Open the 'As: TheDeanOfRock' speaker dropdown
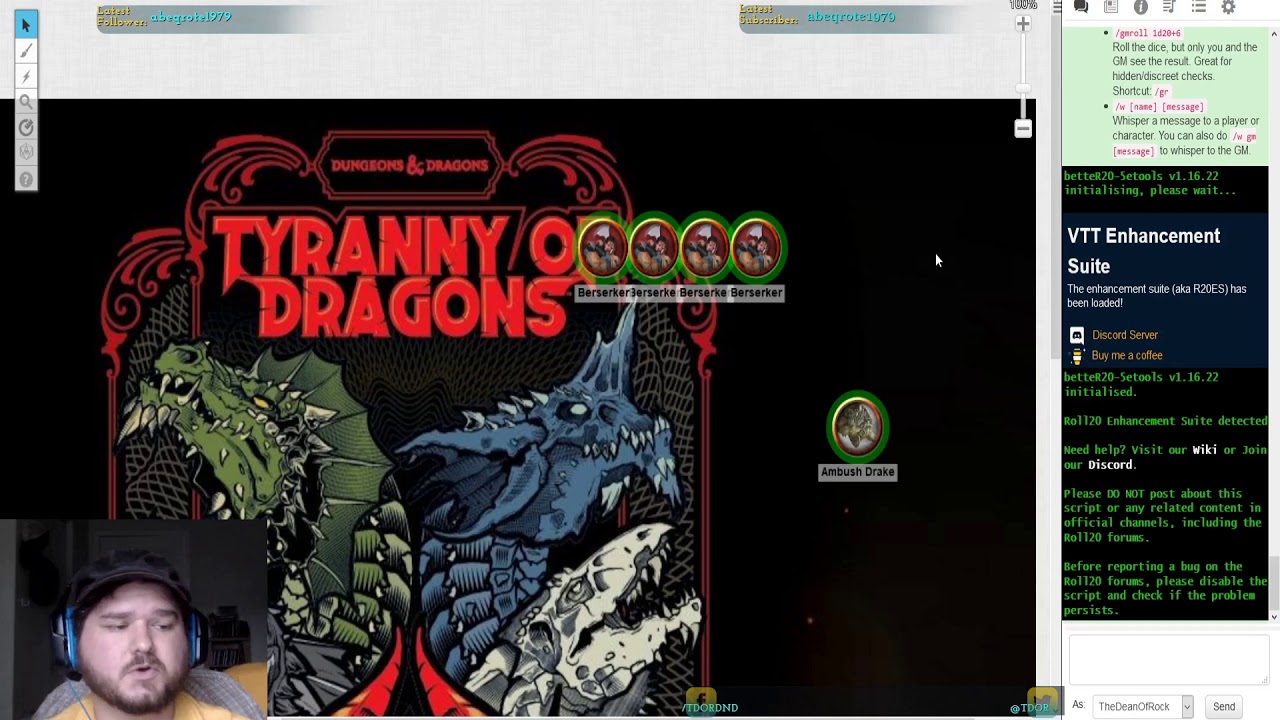Viewport: 1280px width, 720px height. click(1143, 707)
